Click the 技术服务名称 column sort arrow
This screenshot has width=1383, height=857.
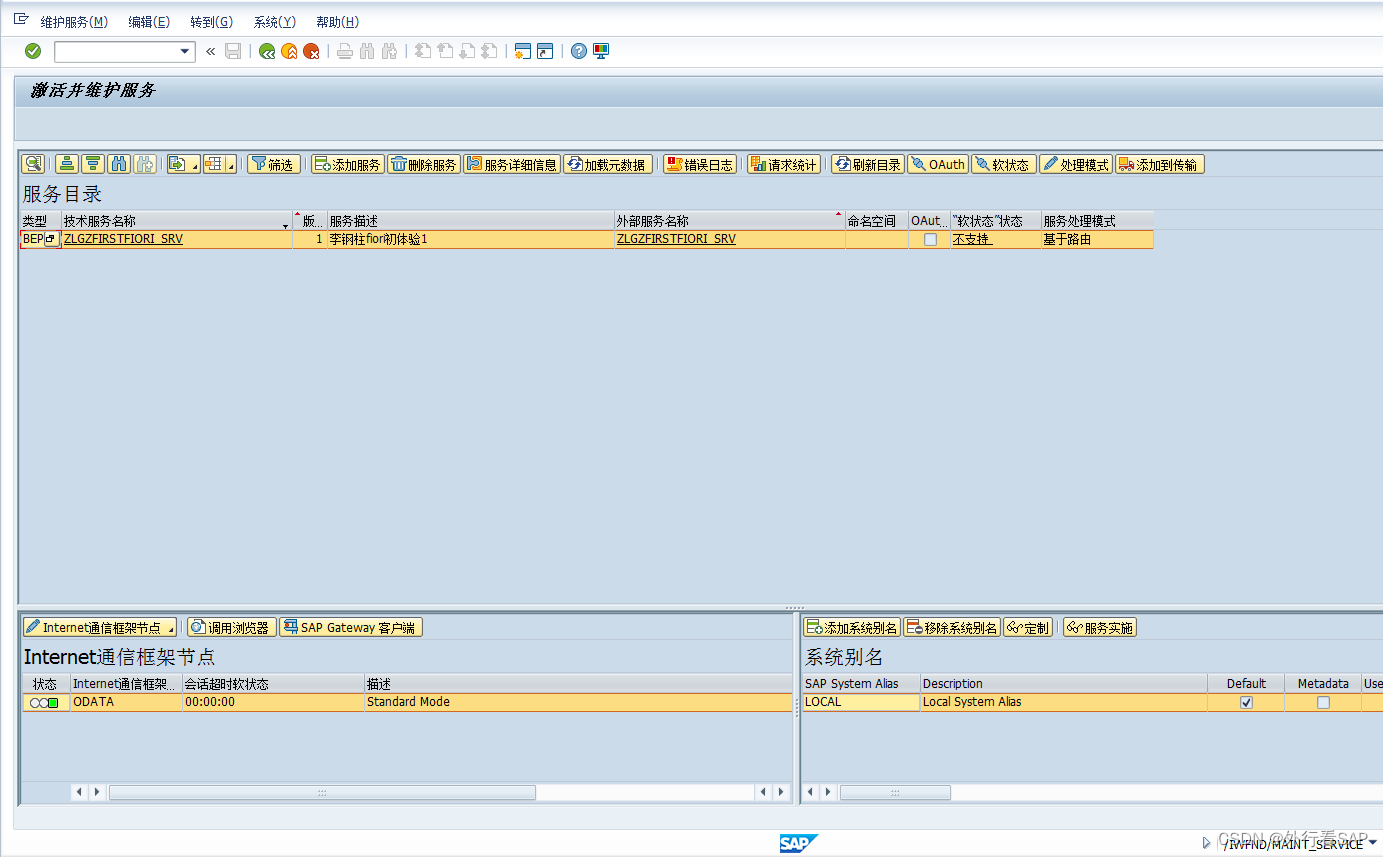tap(285, 225)
